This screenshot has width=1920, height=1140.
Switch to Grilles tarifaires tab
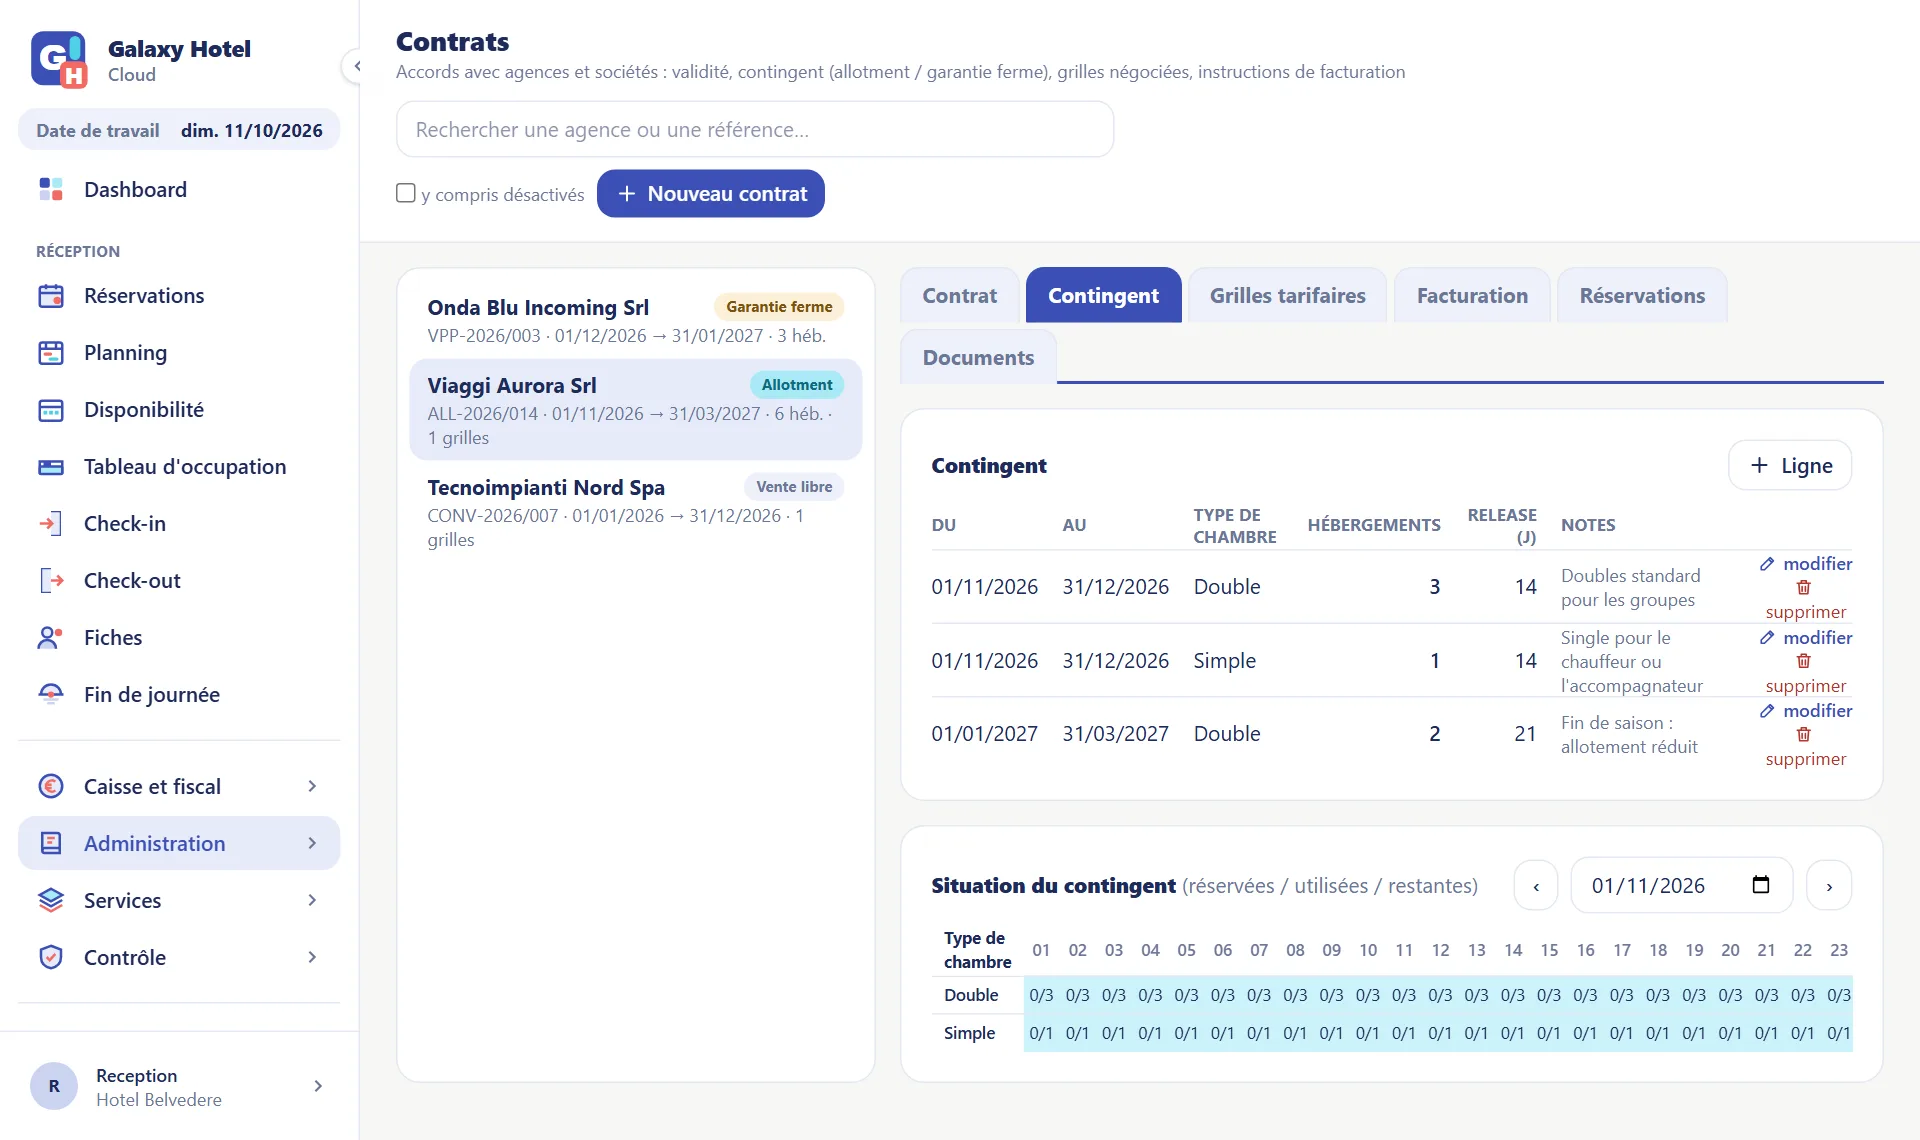(x=1287, y=296)
